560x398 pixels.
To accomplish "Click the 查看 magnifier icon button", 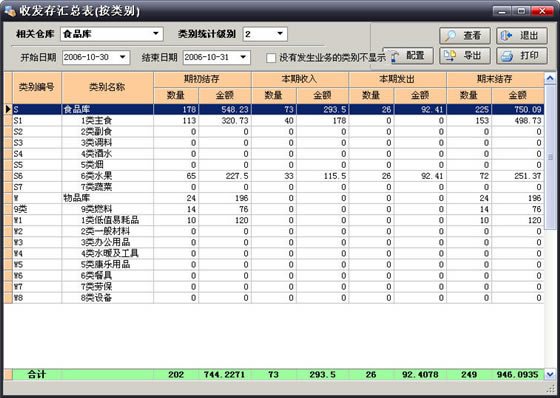I will pos(451,35).
